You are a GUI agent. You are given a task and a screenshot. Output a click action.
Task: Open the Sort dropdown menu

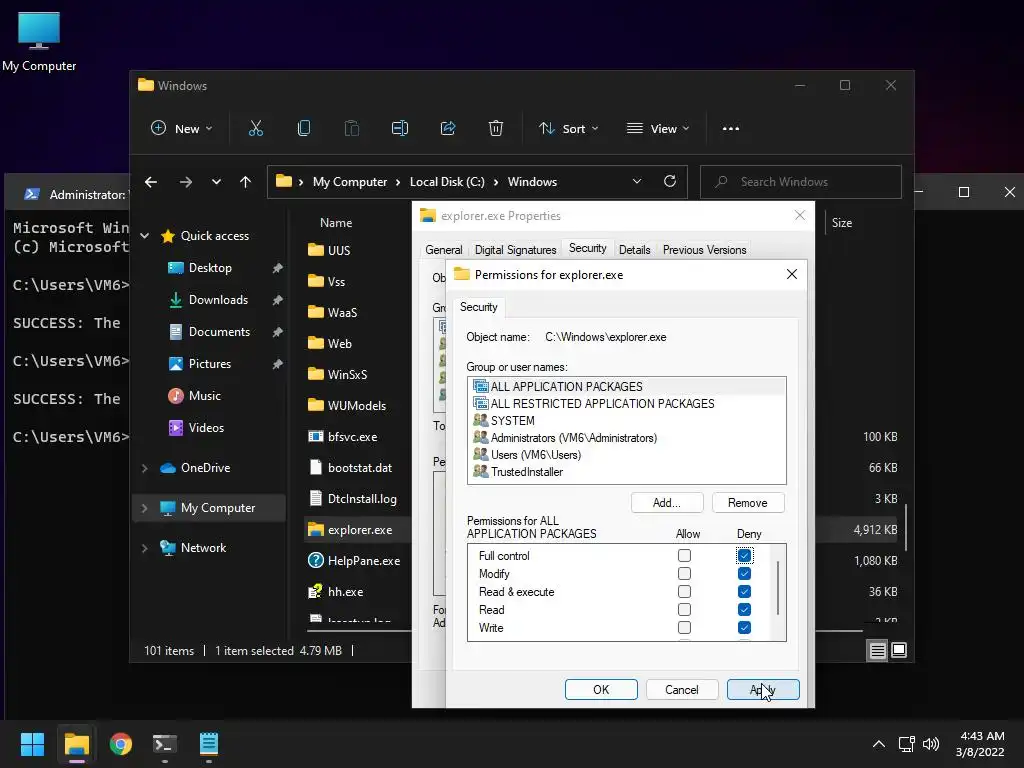tap(568, 129)
